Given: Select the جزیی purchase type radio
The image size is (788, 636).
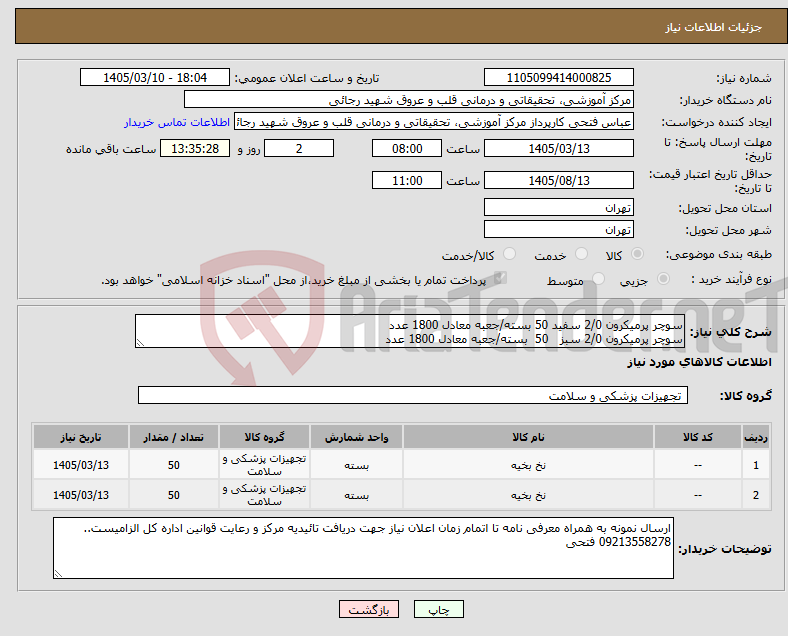Looking at the screenshot, I should click(x=663, y=278).
